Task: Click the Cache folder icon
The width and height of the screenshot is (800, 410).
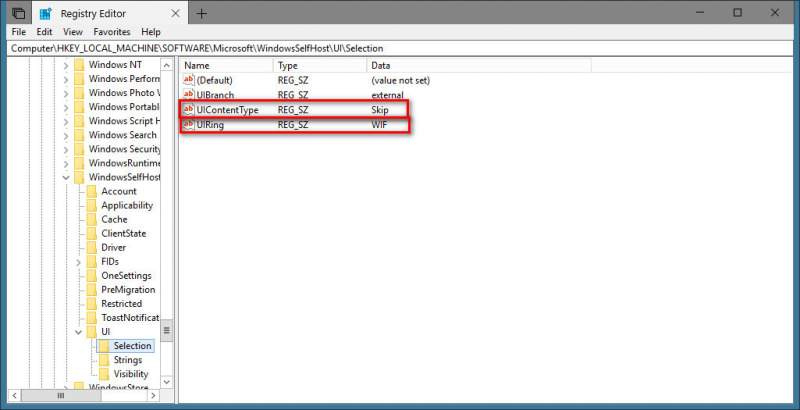Action: (92, 219)
